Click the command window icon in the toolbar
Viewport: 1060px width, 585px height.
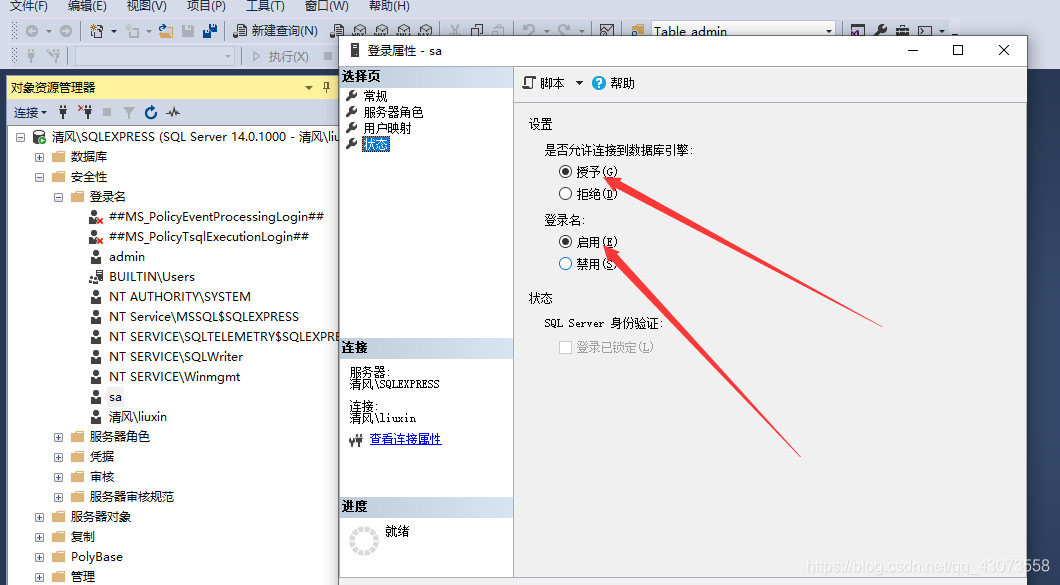pyautogui.click(x=925, y=30)
